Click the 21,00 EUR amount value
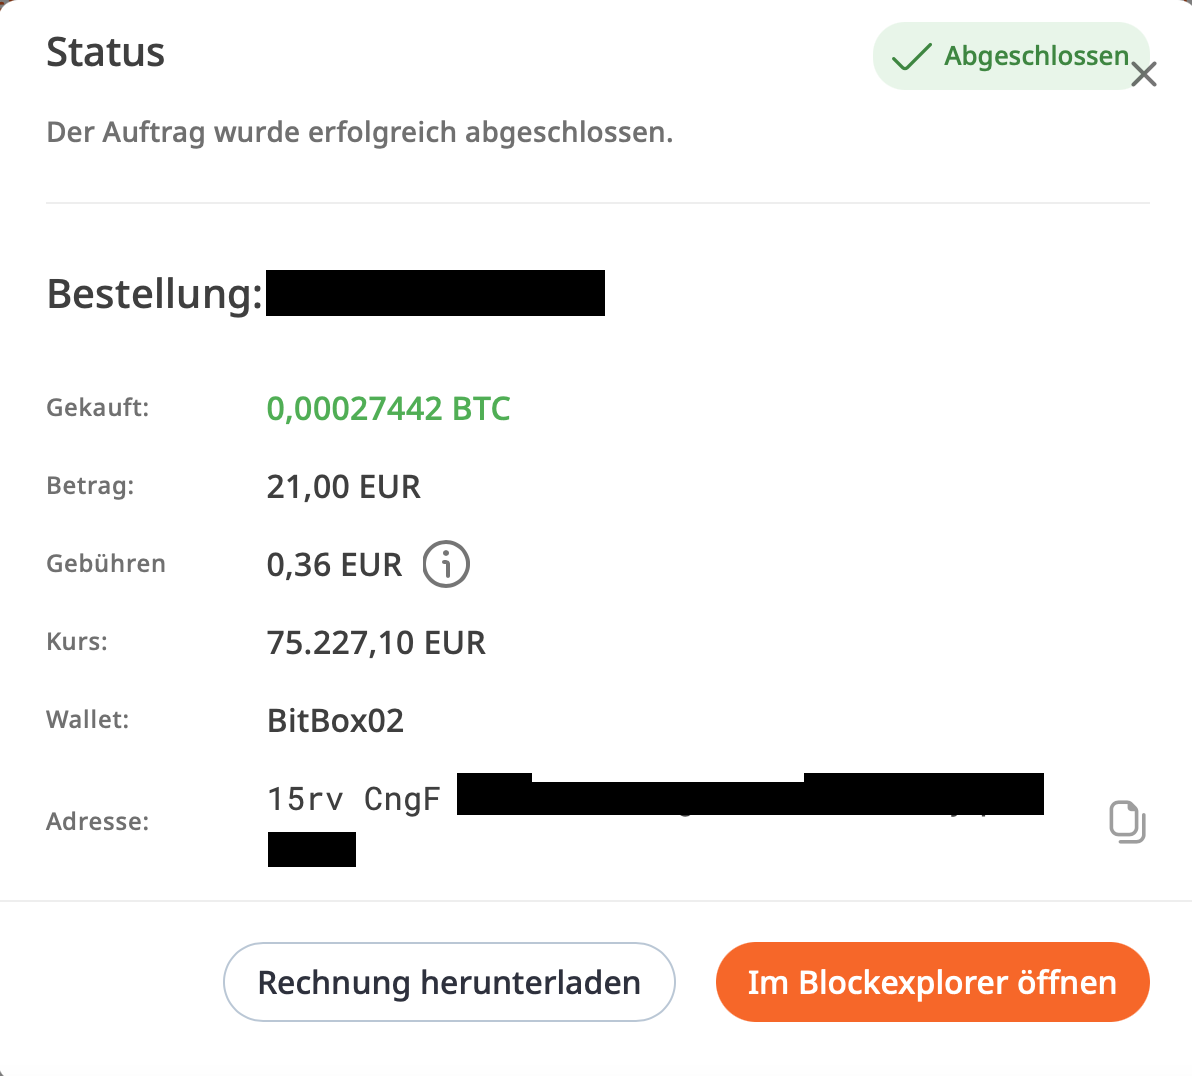The width and height of the screenshot is (1192, 1076). 343,487
